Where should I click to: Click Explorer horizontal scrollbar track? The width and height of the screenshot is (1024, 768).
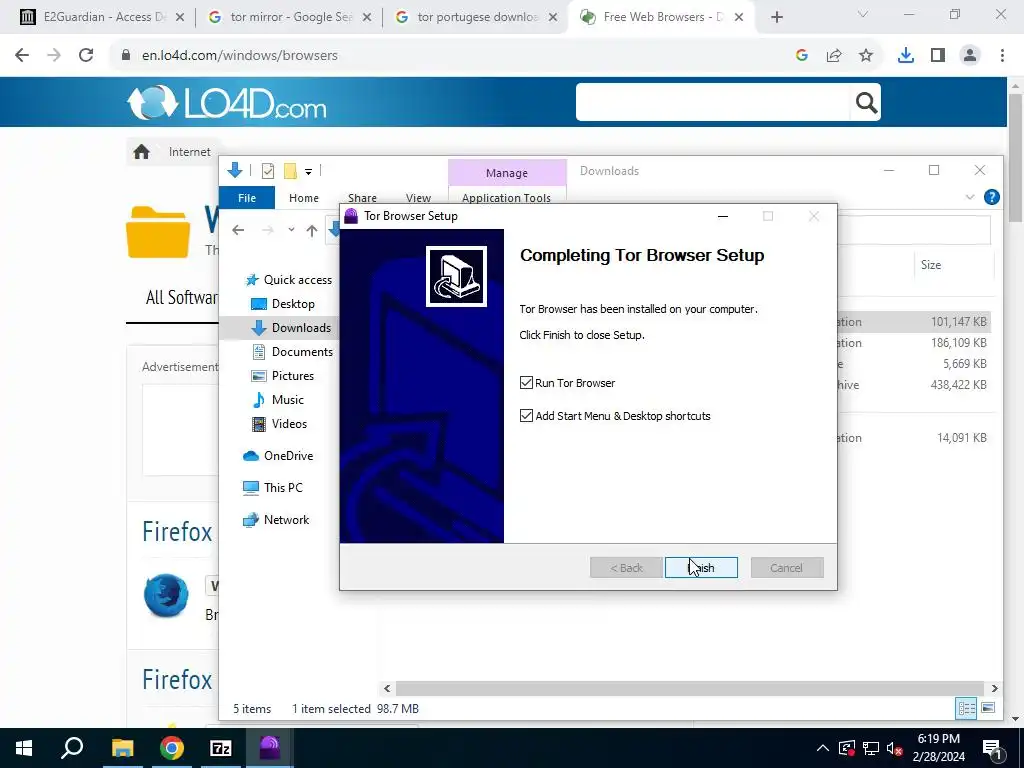click(x=690, y=688)
